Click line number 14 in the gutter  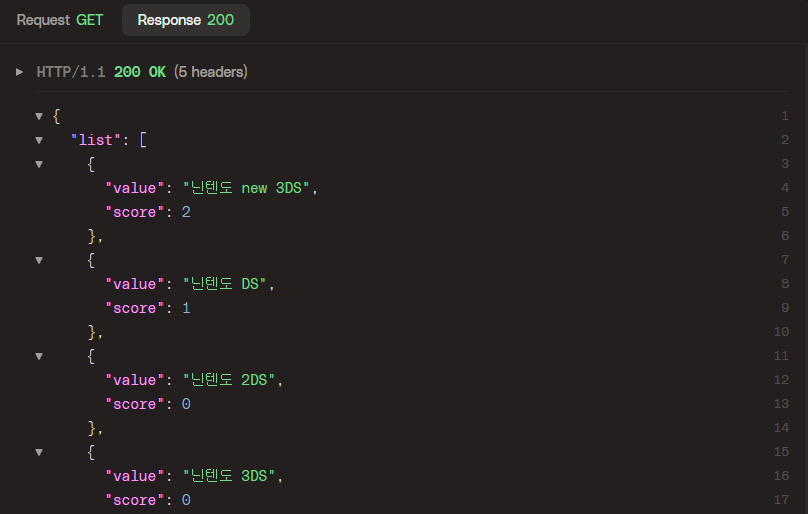[781, 427]
